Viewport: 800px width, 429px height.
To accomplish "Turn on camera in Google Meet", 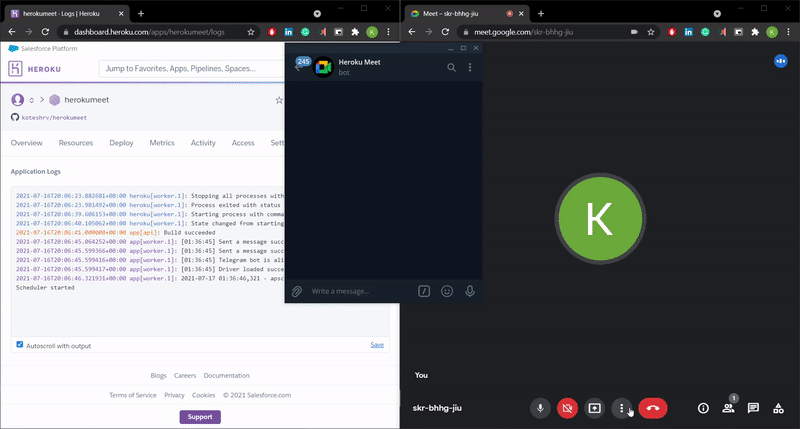I will 567,408.
